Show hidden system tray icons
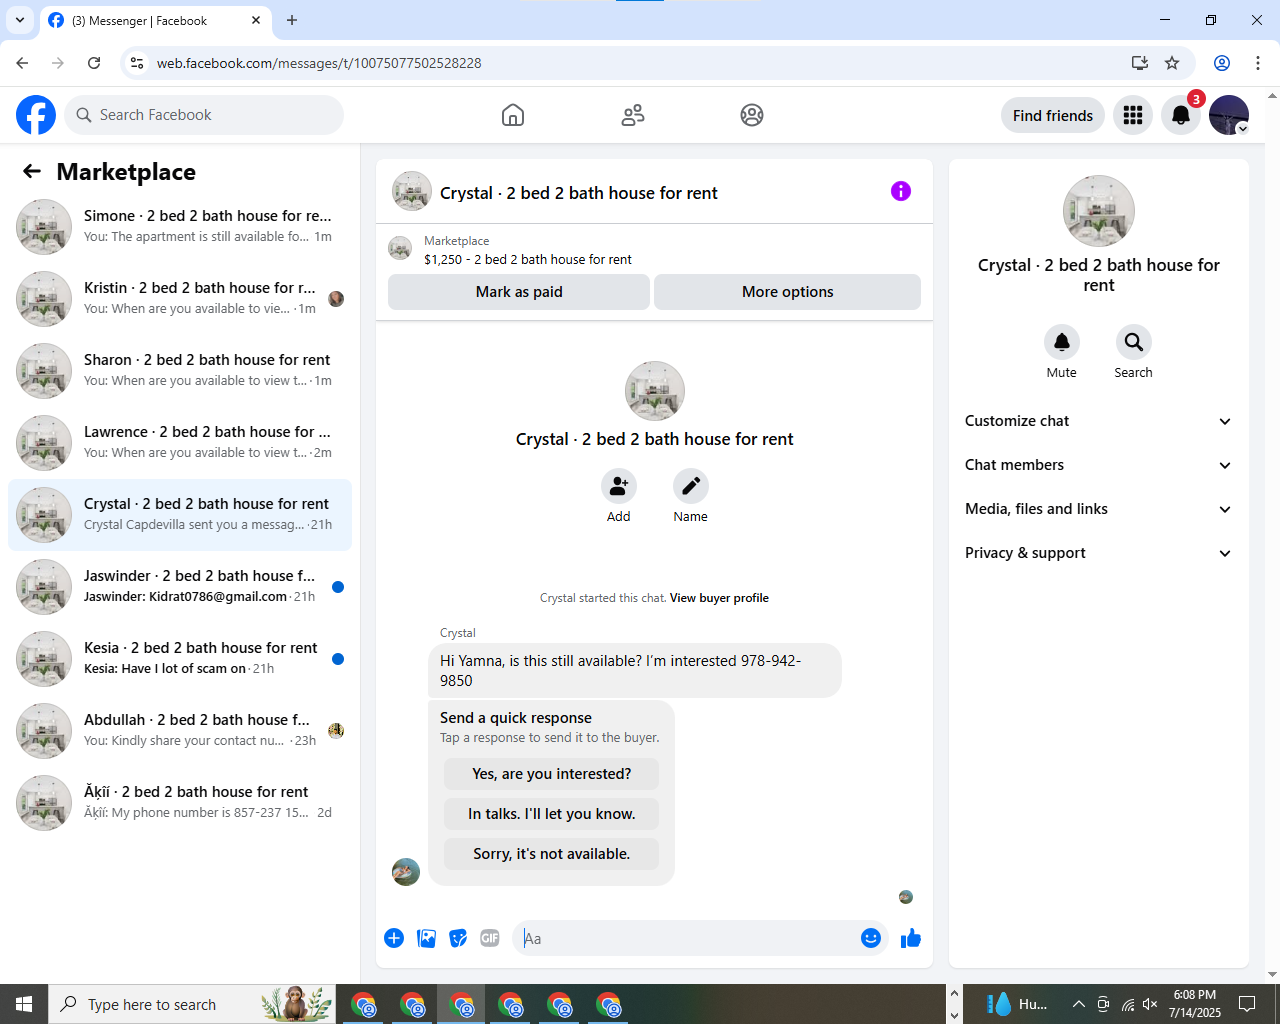This screenshot has width=1280, height=1024. point(1078,1004)
